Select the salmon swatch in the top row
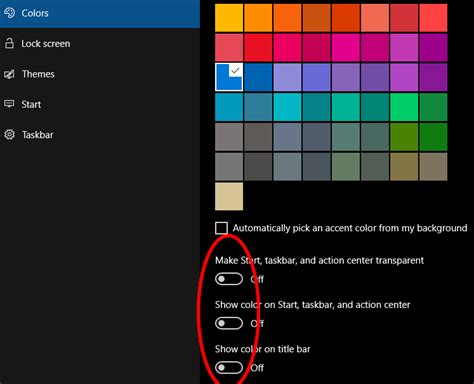Viewport: 474px width, 384px height. [x=375, y=18]
